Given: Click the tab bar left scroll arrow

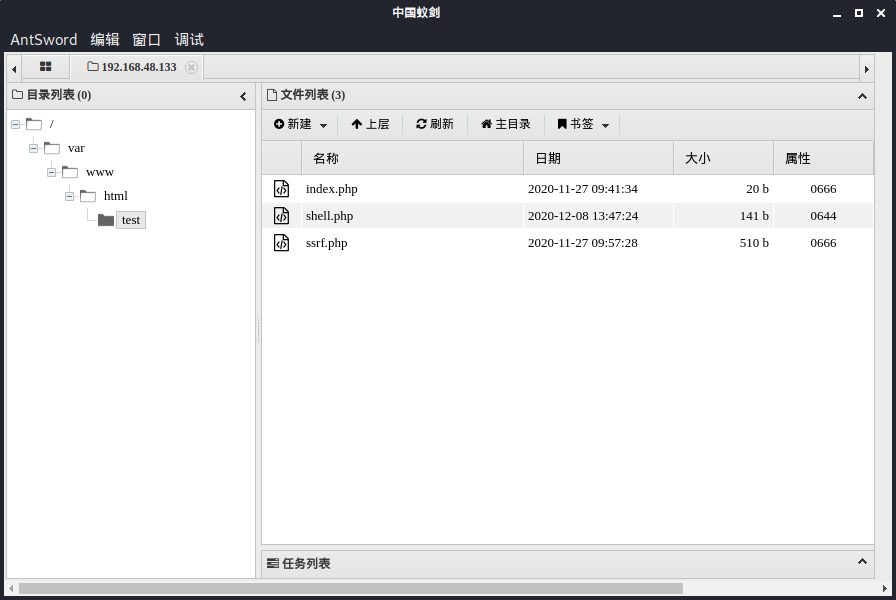Looking at the screenshot, I should coord(14,69).
